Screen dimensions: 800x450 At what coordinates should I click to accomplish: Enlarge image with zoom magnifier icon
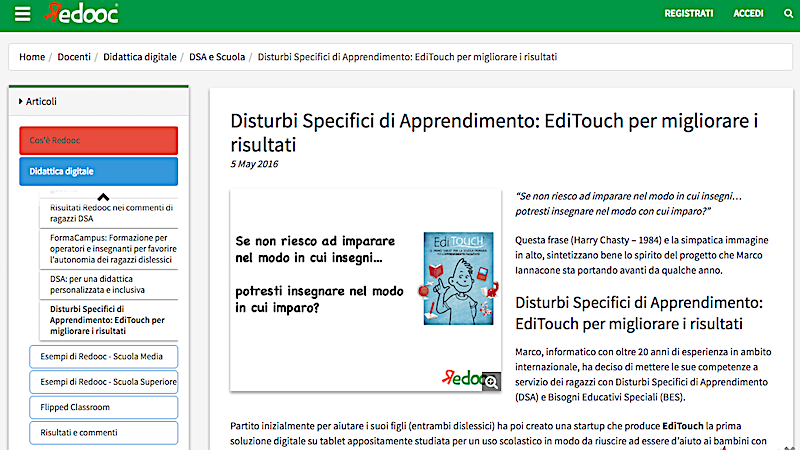point(491,382)
